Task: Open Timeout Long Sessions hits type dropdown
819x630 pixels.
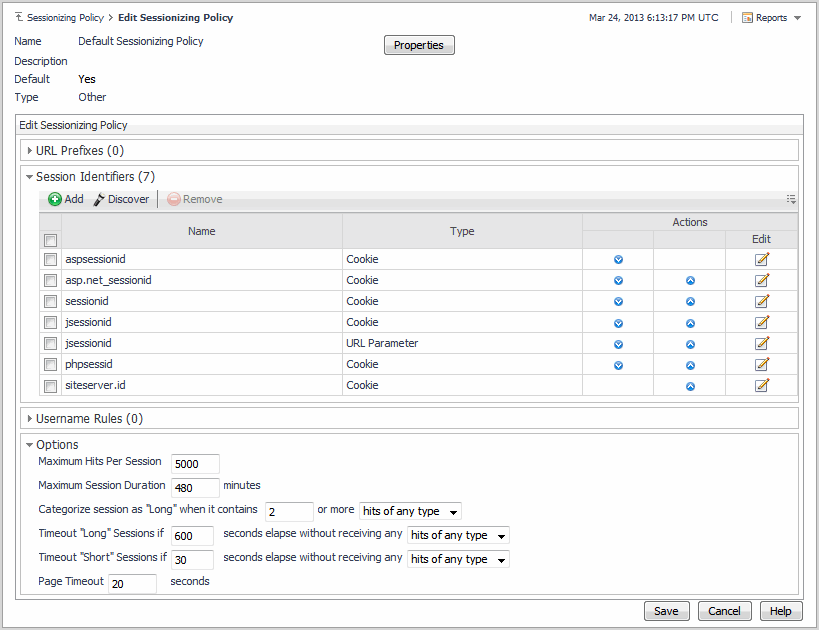Action: coord(458,535)
